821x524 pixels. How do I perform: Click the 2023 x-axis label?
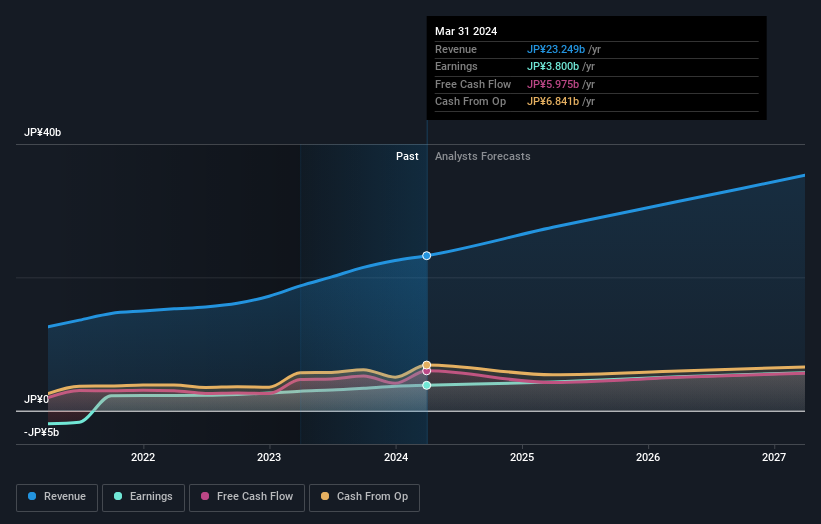[269, 458]
